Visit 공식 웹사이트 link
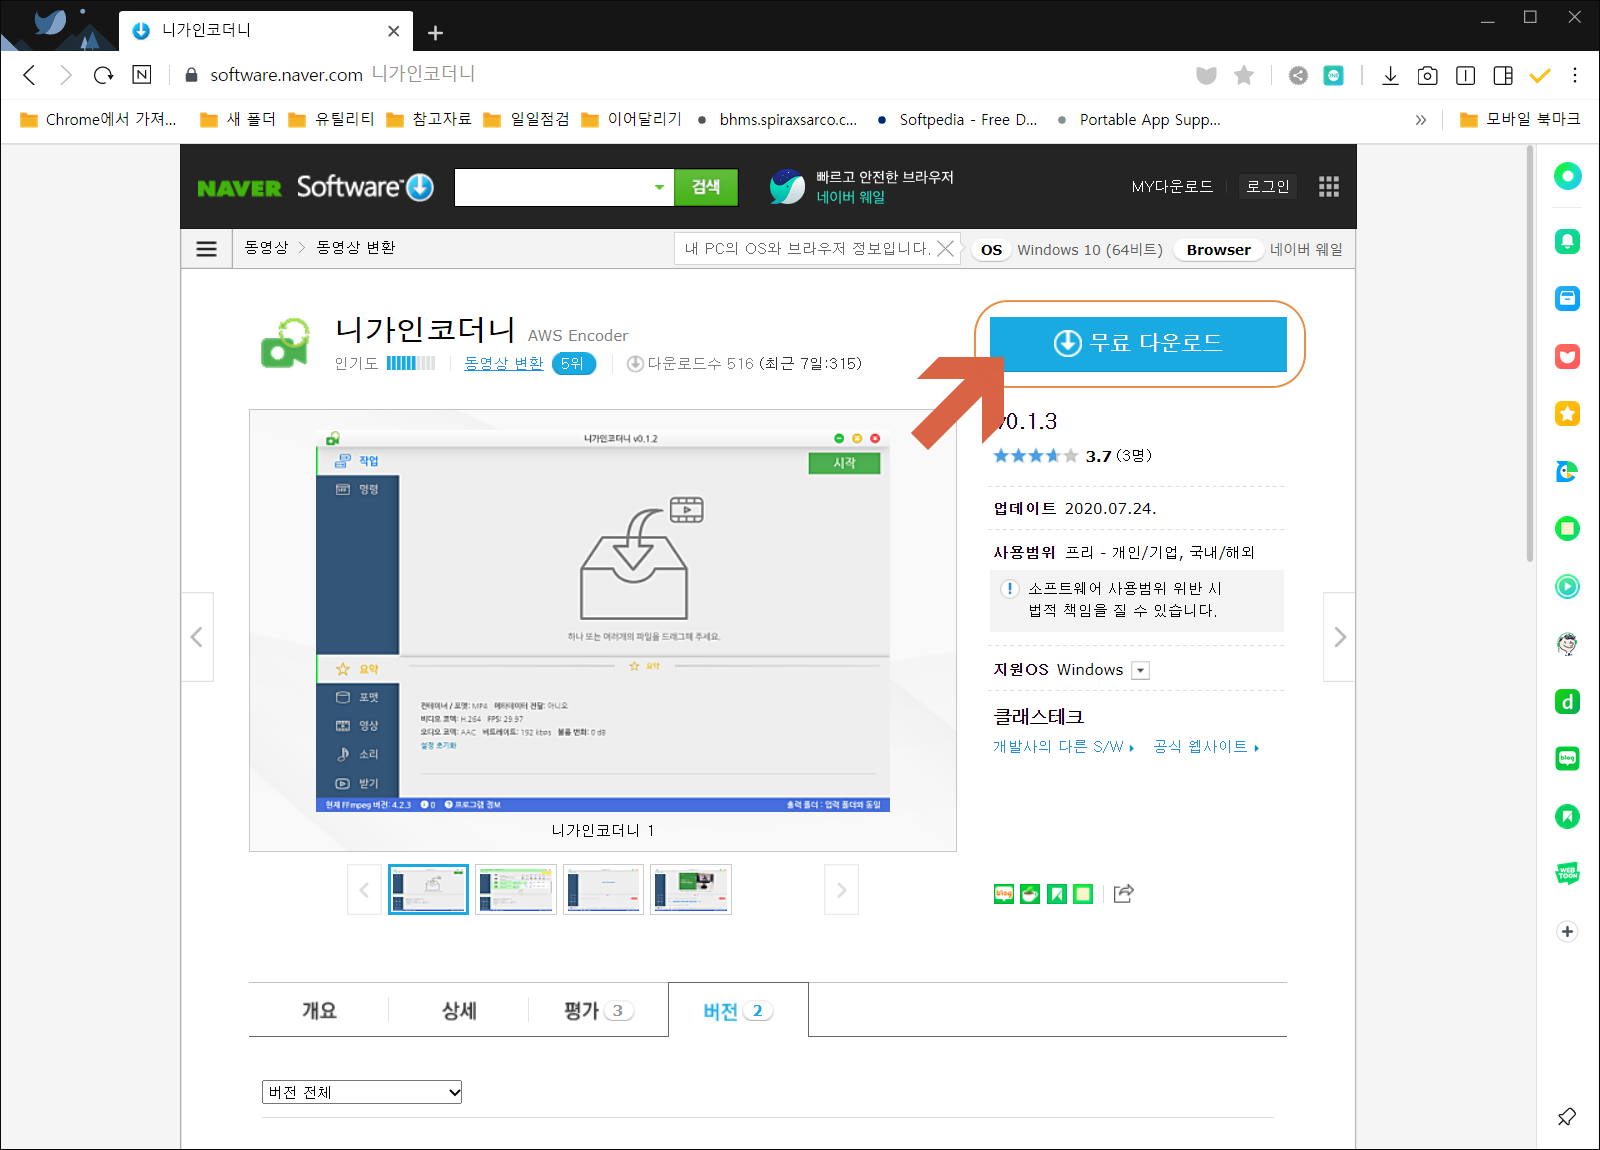 point(1206,747)
